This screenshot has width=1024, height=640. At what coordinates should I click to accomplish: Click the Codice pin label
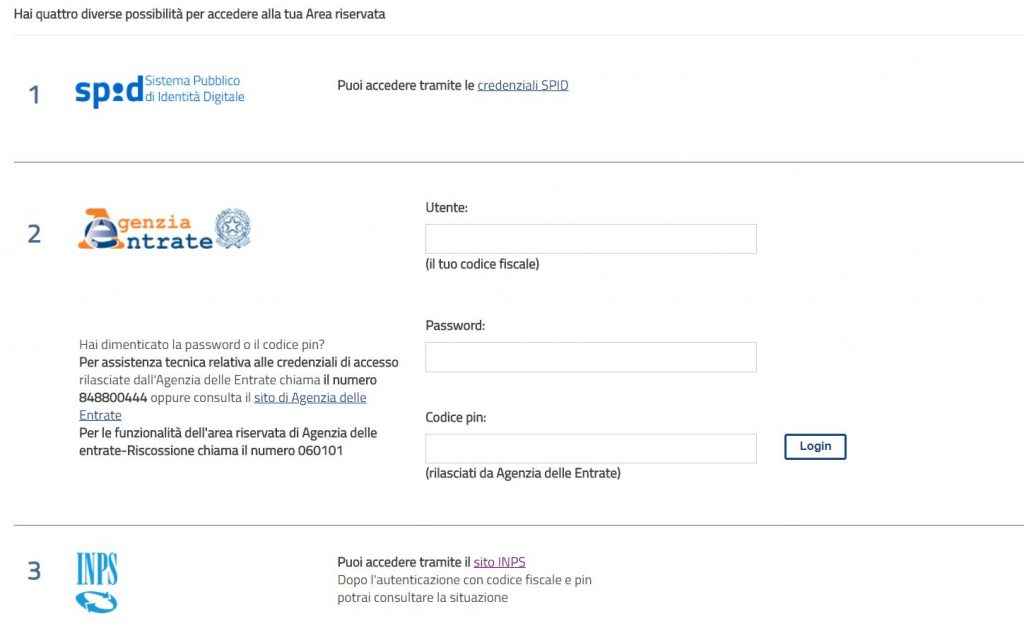(x=456, y=417)
